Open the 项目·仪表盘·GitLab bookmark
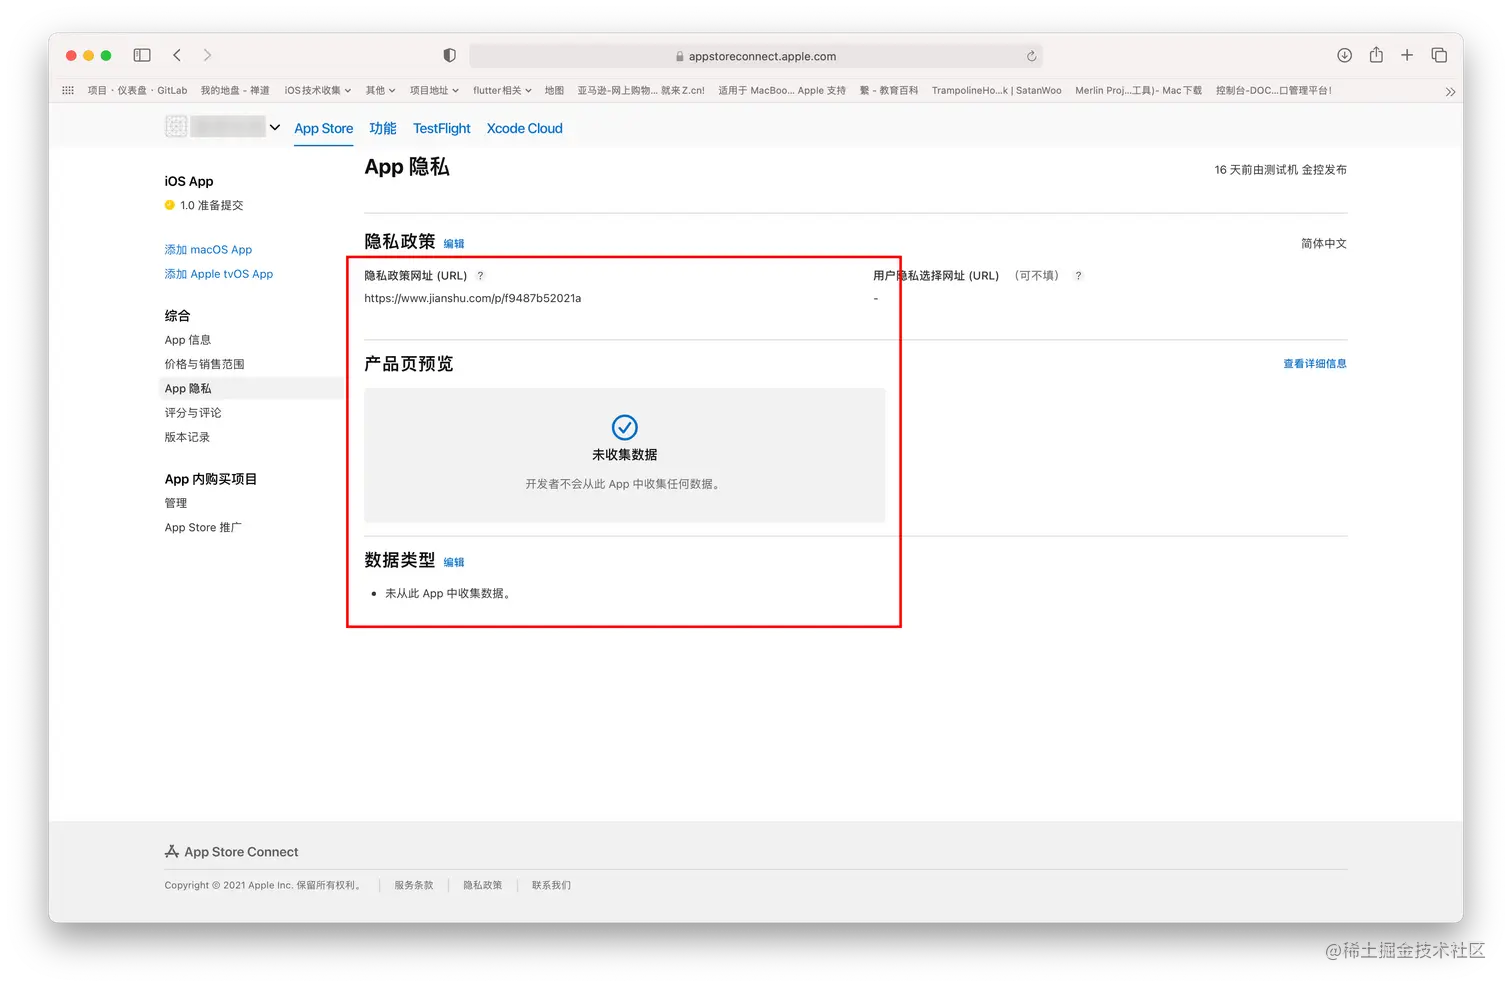Image resolution: width=1512 pixels, height=987 pixels. point(137,90)
